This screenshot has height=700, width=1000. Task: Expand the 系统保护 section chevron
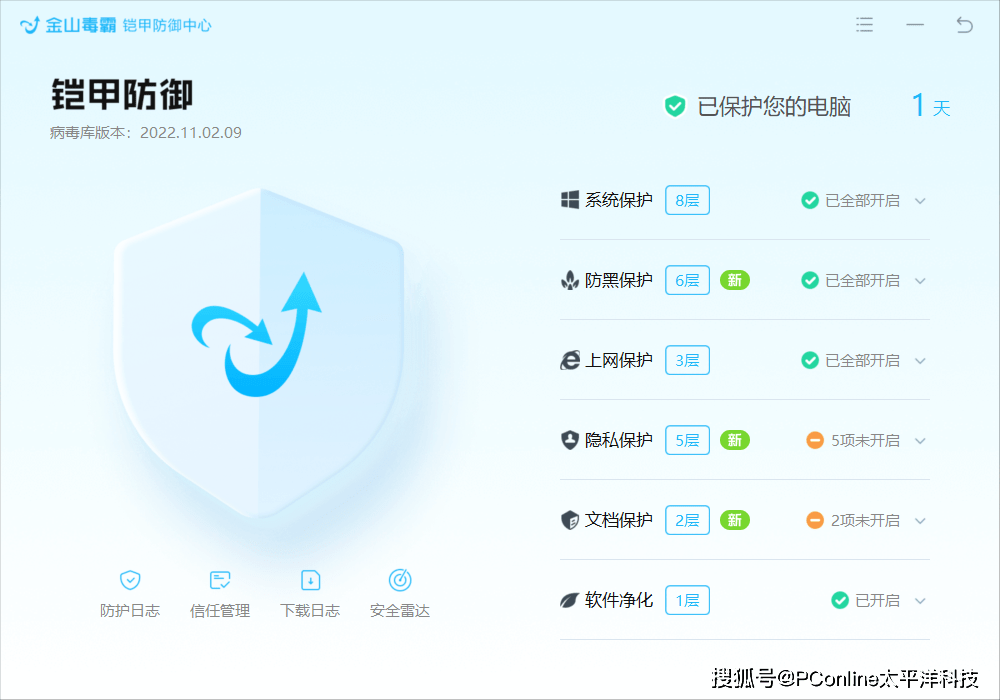coord(920,201)
